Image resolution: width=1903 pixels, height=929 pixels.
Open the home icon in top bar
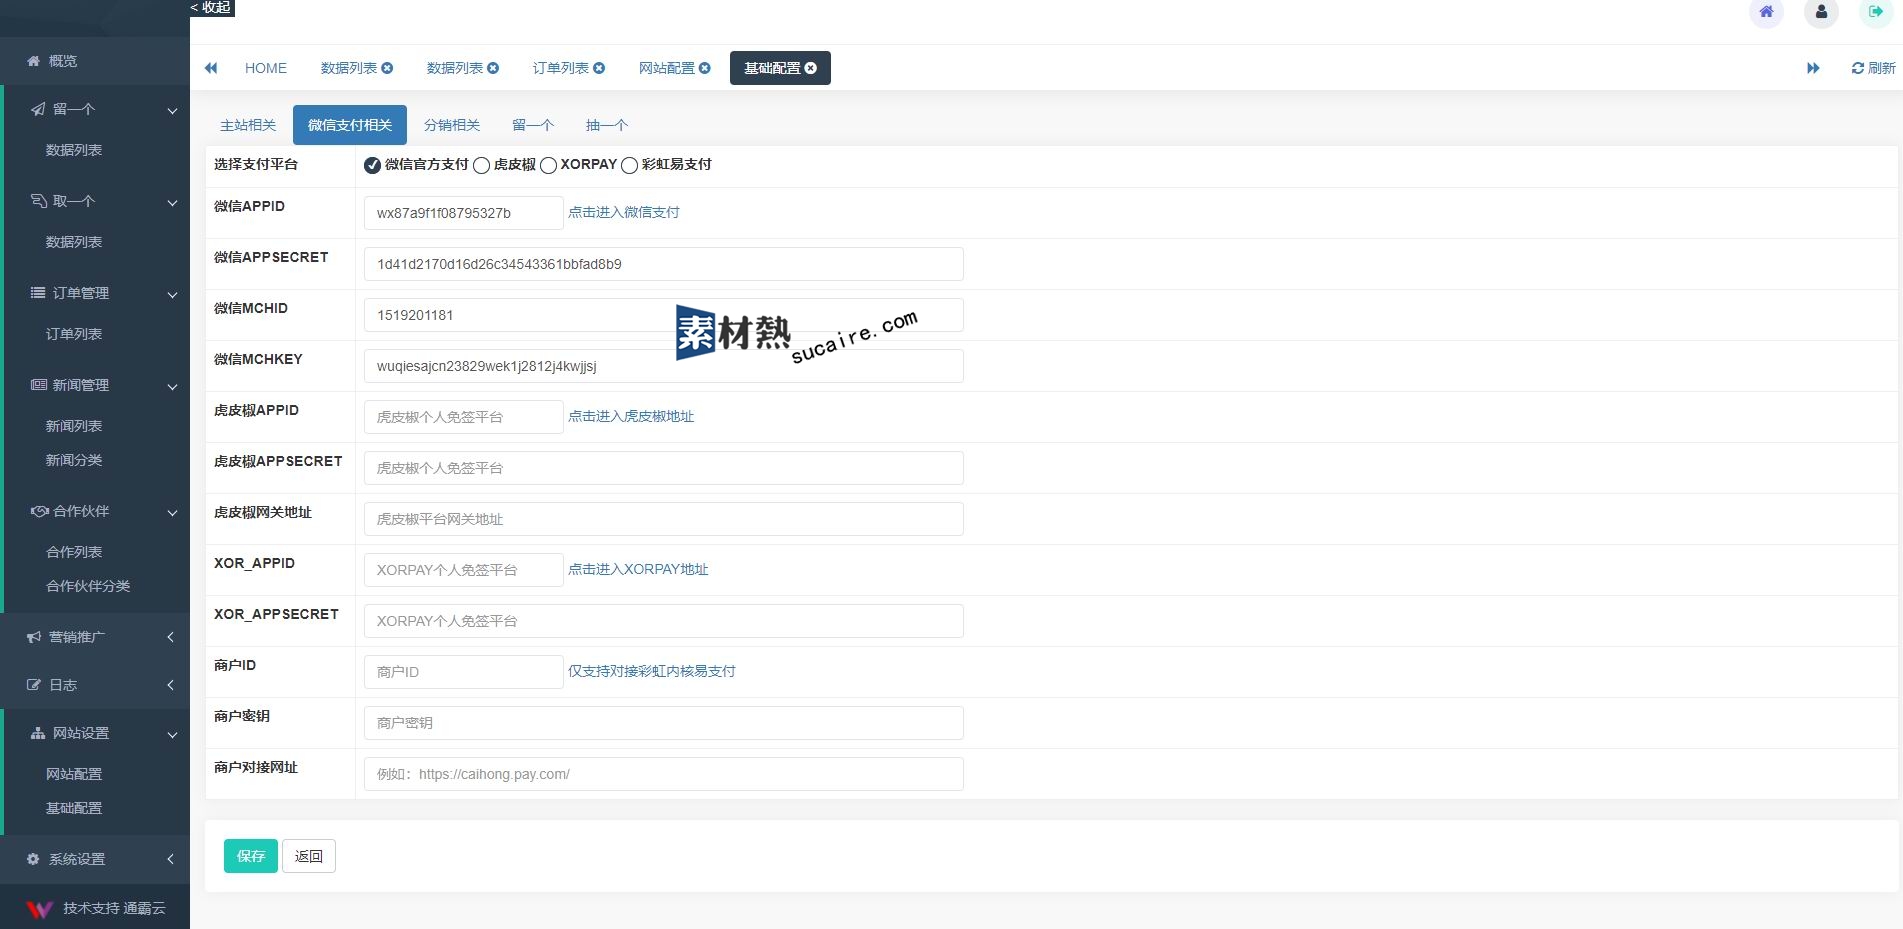1766,12
